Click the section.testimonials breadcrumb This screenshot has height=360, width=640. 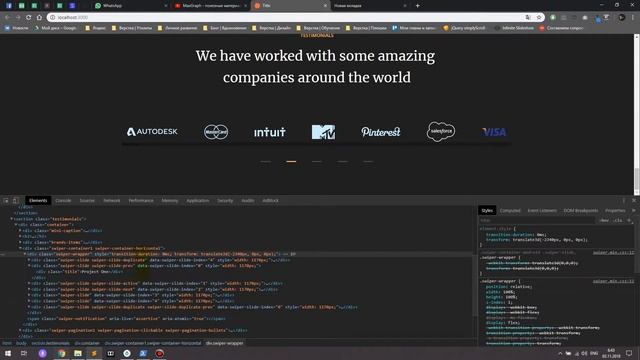(x=50, y=343)
